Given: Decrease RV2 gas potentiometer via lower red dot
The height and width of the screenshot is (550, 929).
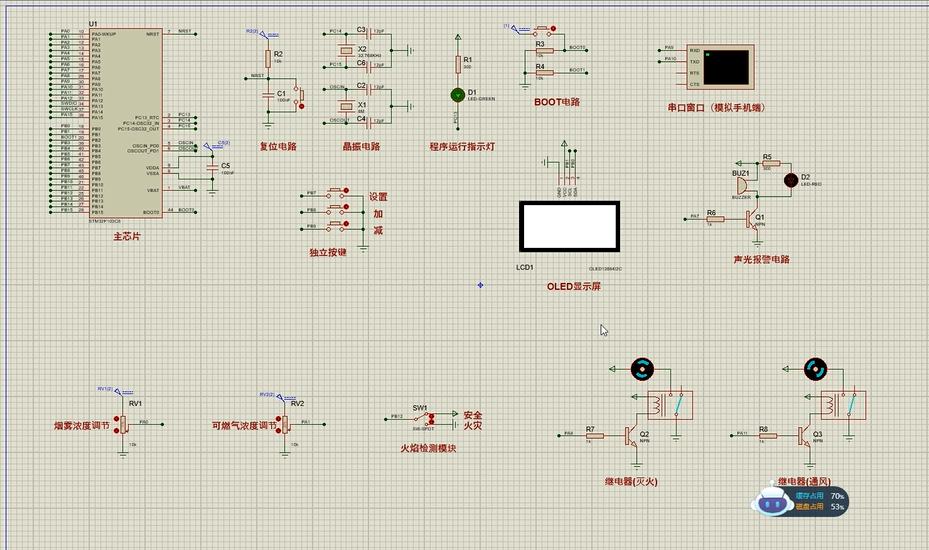Looking at the screenshot, I should [x=279, y=431].
